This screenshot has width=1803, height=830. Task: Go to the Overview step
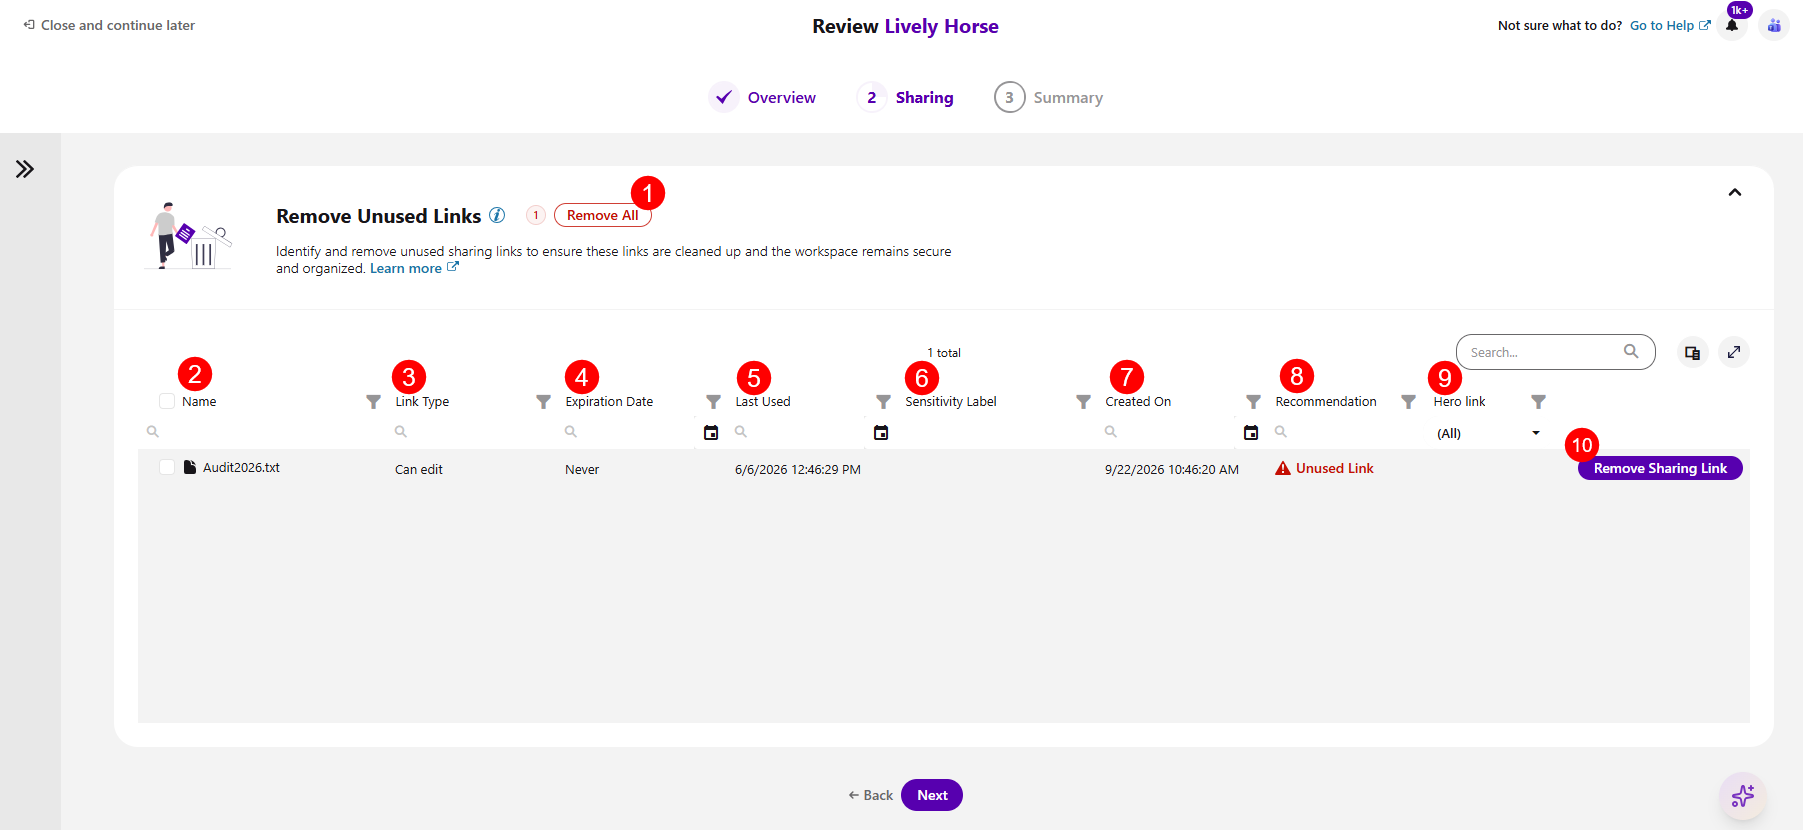763,97
